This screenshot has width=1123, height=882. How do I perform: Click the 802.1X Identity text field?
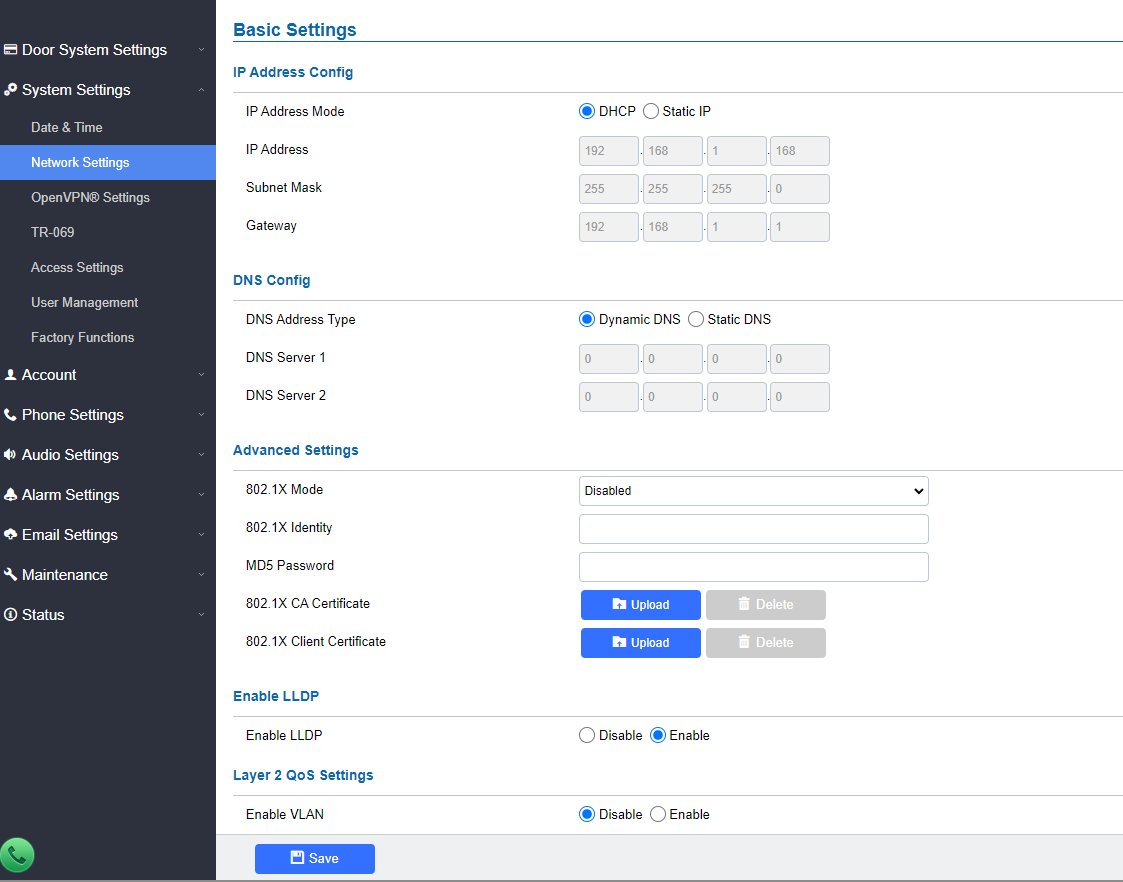tap(753, 529)
